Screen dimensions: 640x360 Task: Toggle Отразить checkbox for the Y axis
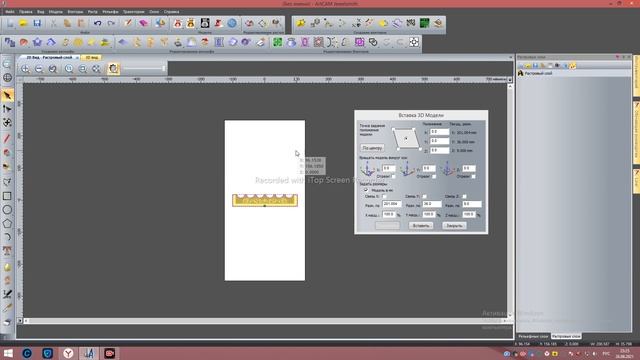pyautogui.click(x=434, y=177)
